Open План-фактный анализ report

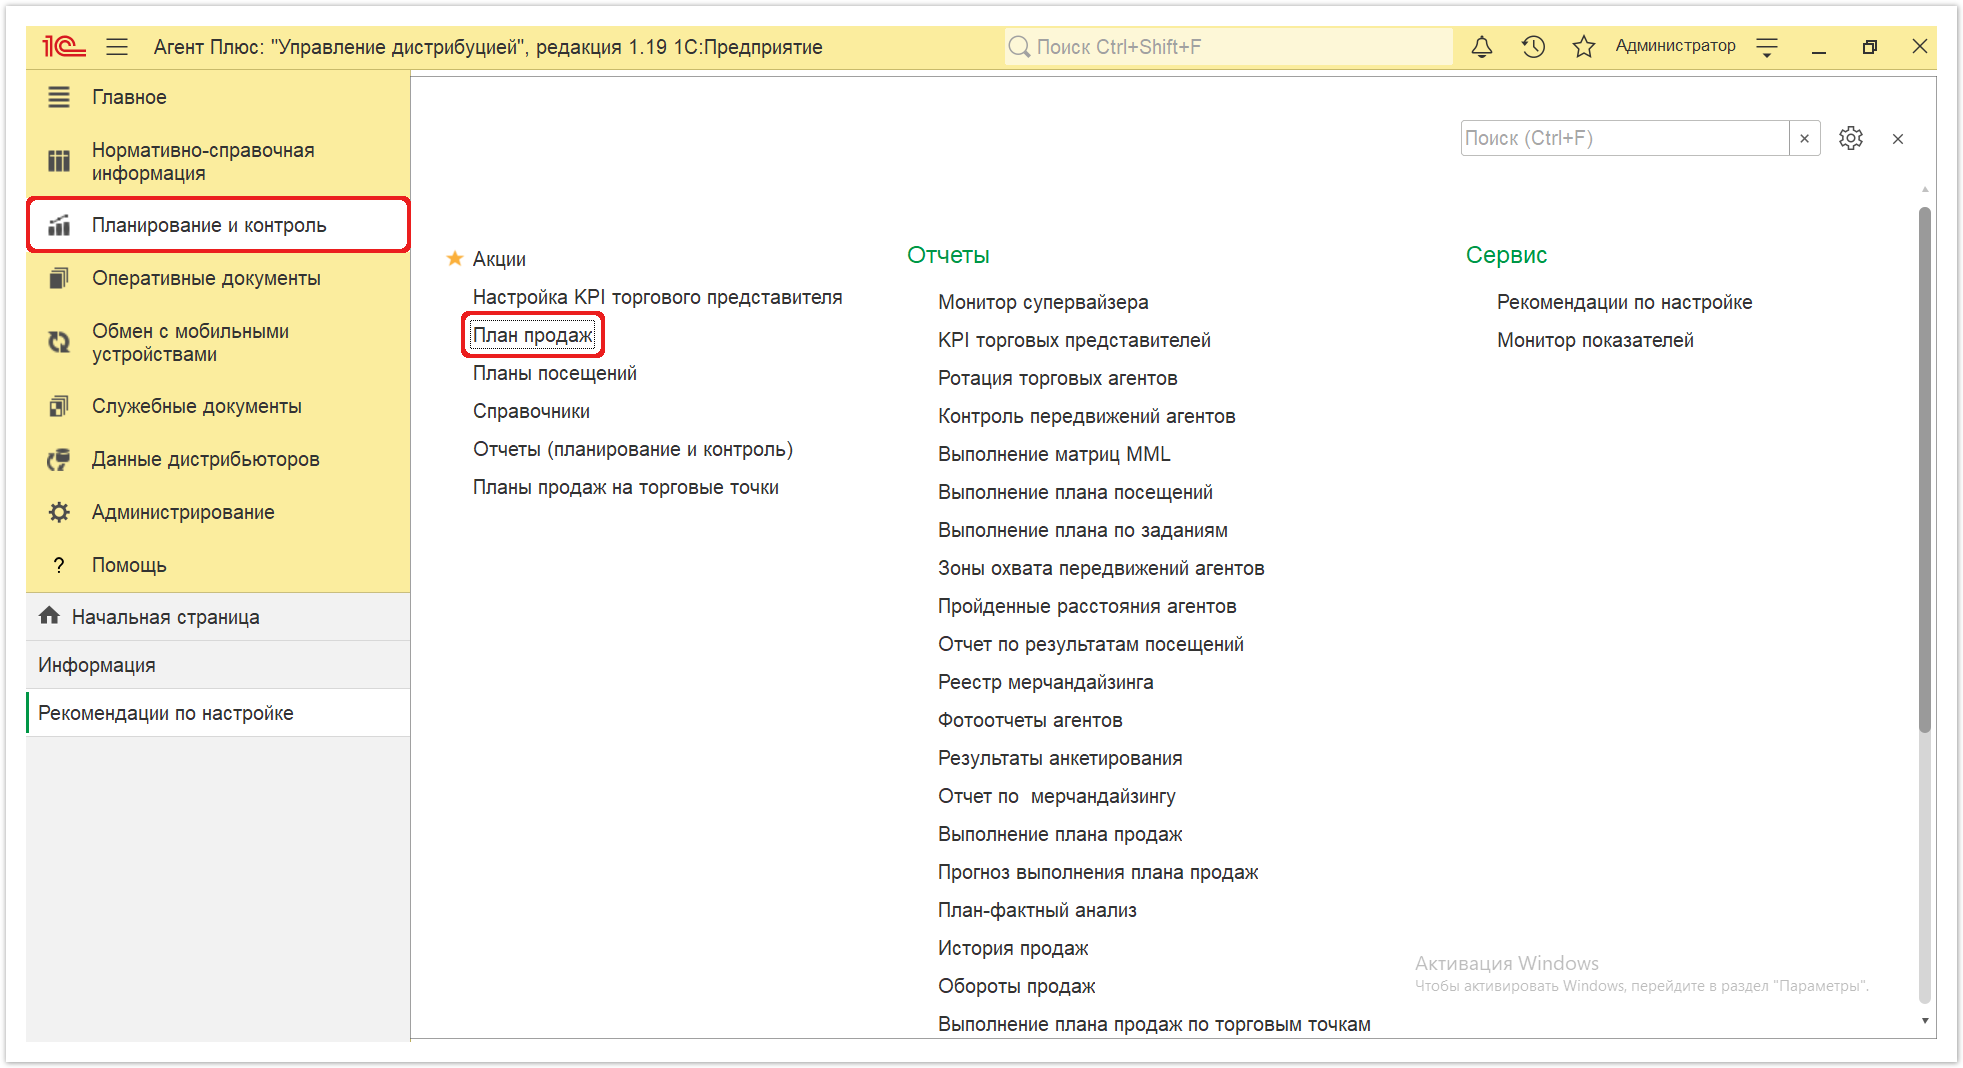click(x=1037, y=910)
